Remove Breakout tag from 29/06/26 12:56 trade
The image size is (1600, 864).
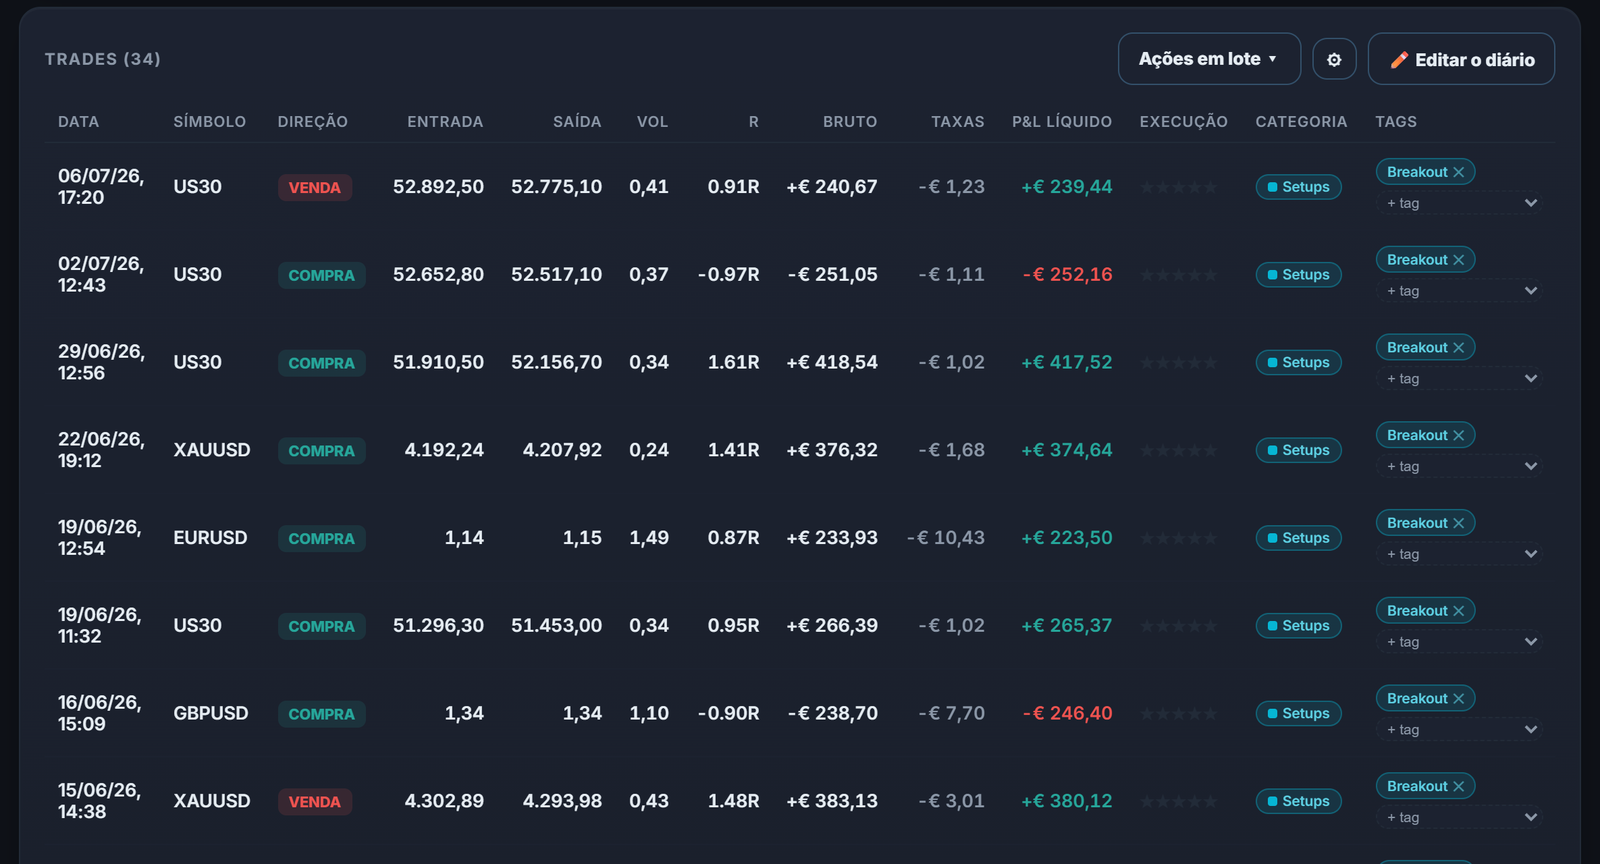[x=1458, y=348]
